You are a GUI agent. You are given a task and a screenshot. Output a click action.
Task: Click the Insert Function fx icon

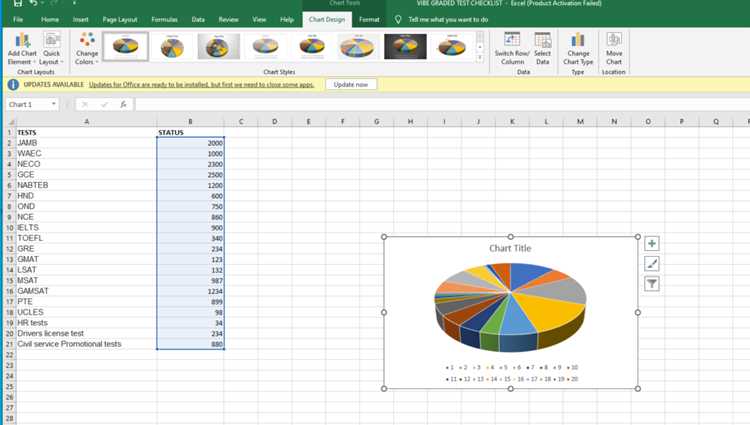(x=123, y=104)
